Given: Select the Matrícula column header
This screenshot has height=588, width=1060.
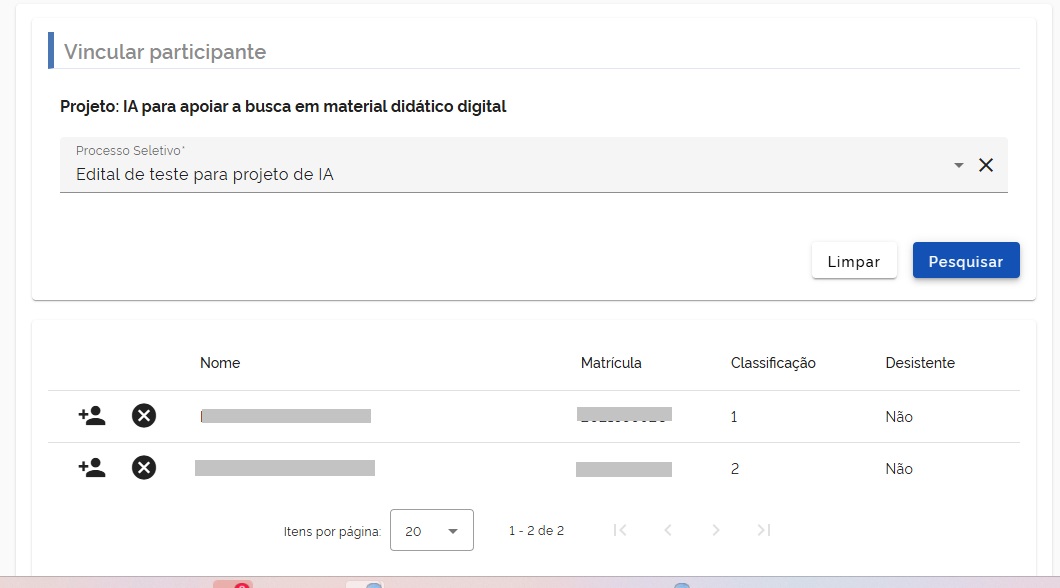Looking at the screenshot, I should point(611,363).
